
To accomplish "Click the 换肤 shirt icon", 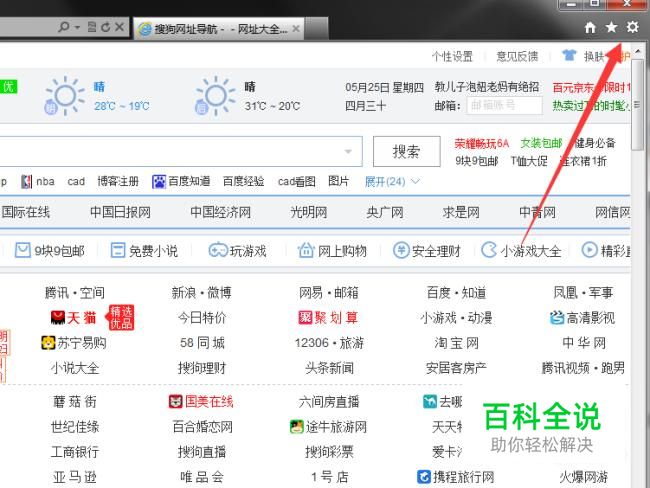I will tap(569, 55).
